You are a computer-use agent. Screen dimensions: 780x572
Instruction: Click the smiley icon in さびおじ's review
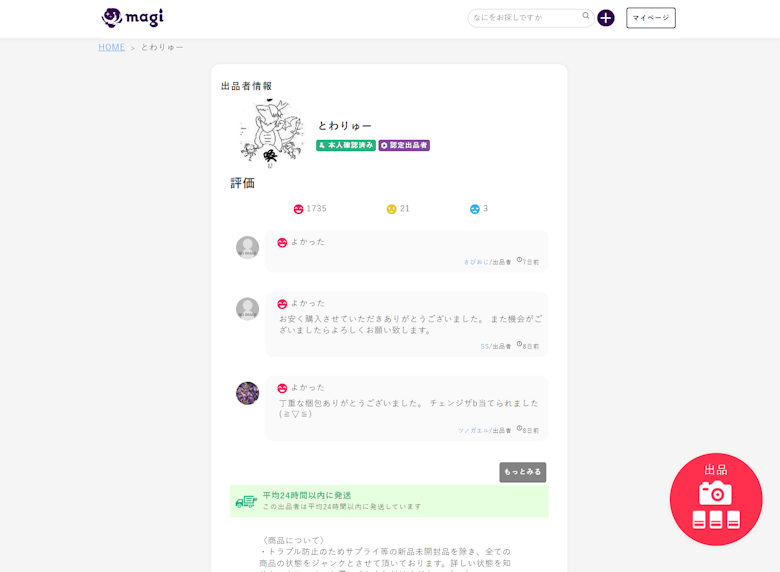pyautogui.click(x=282, y=243)
